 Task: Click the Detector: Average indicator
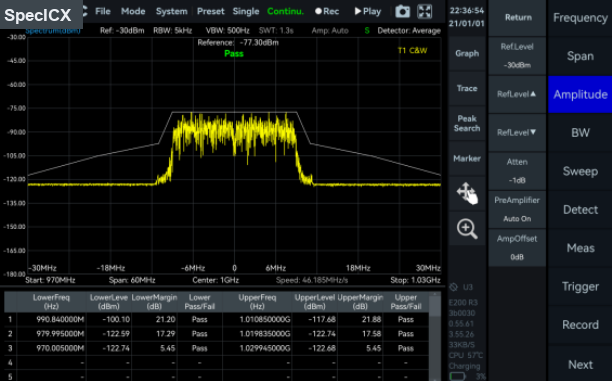click(x=409, y=30)
